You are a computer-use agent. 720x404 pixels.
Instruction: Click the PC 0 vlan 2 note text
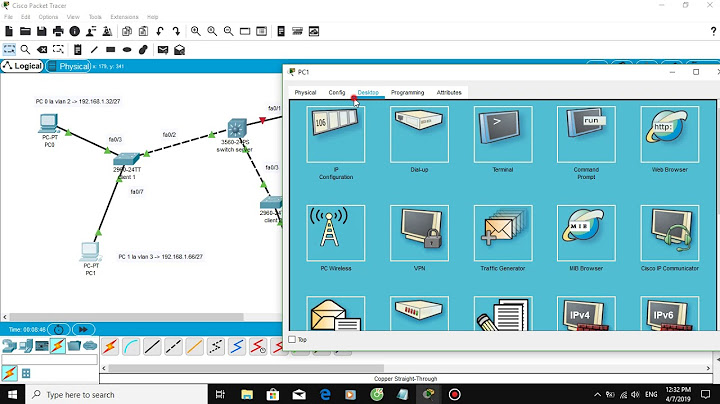pyautogui.click(x=78, y=101)
